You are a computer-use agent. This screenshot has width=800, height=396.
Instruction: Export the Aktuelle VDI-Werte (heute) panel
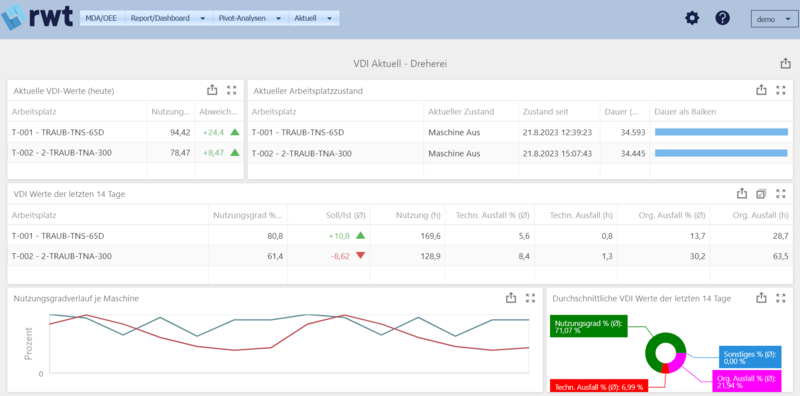point(212,90)
